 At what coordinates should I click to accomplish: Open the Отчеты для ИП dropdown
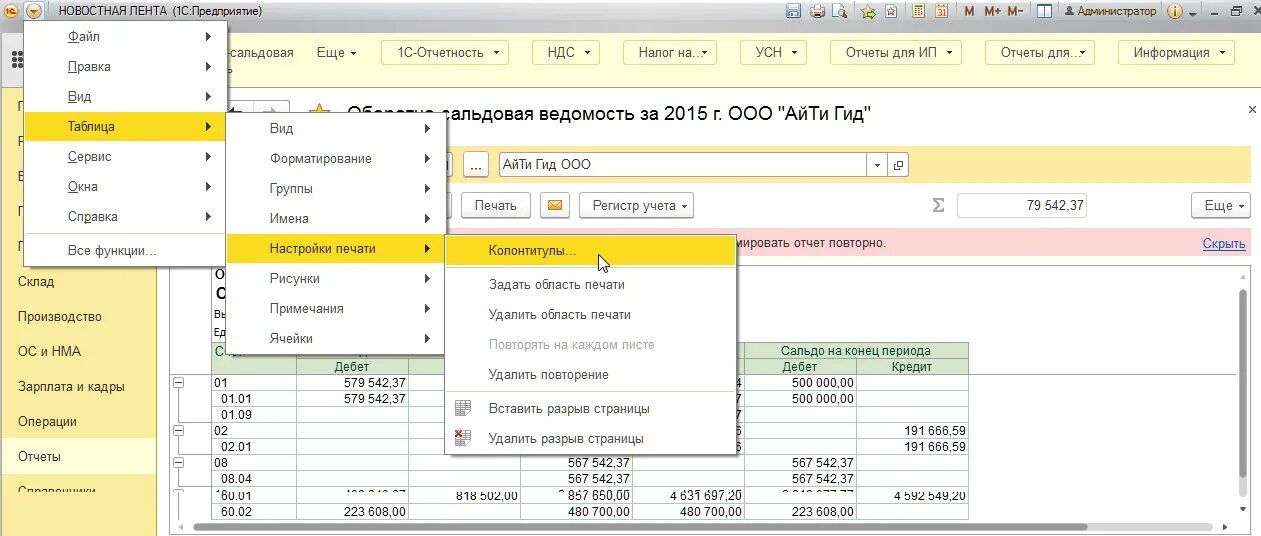point(896,53)
